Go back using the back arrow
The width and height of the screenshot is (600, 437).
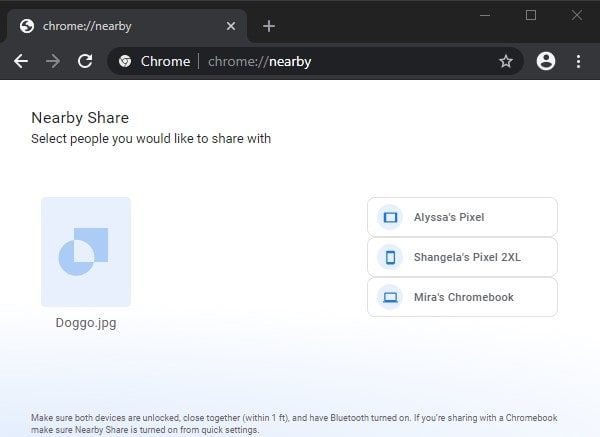click(21, 61)
